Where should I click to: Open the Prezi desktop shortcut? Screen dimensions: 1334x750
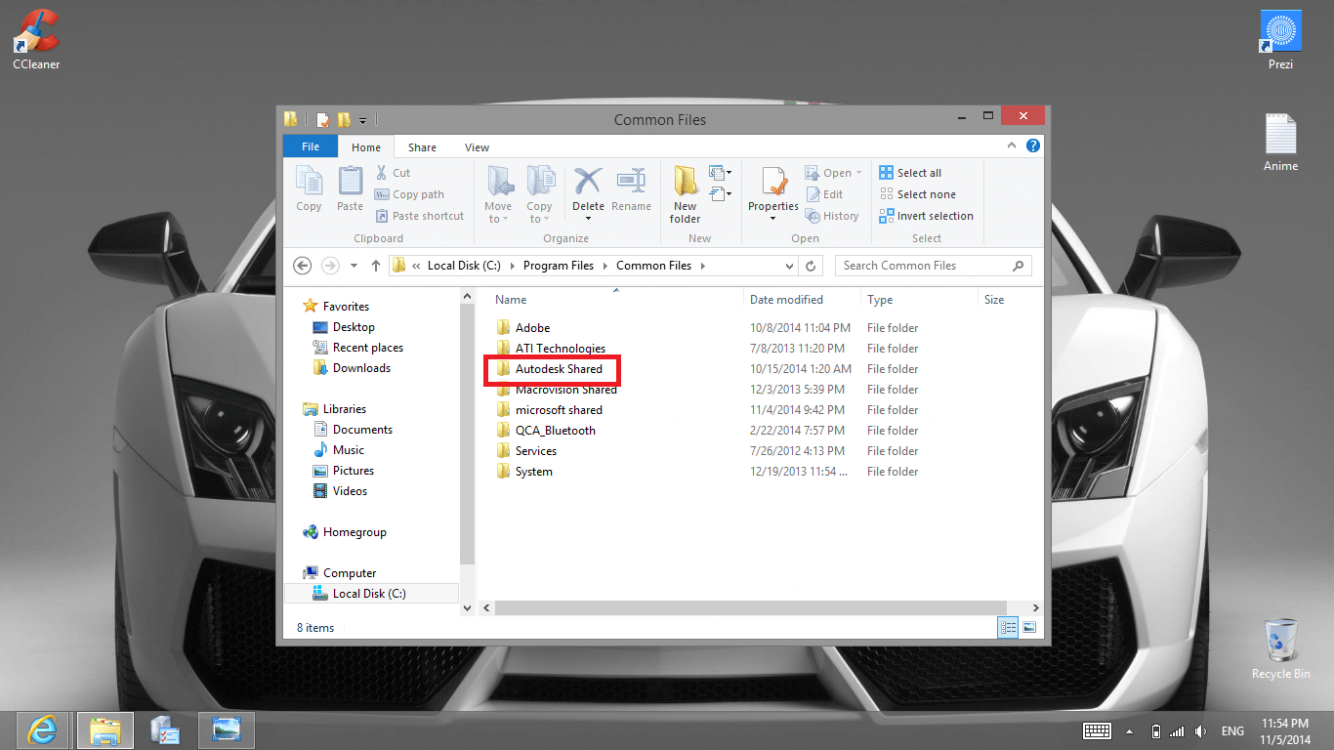(1280, 40)
